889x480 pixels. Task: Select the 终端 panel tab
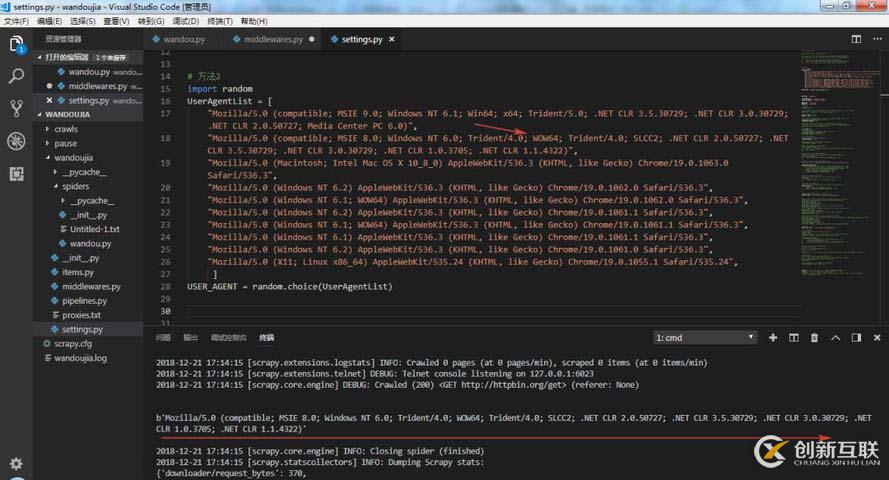266,338
